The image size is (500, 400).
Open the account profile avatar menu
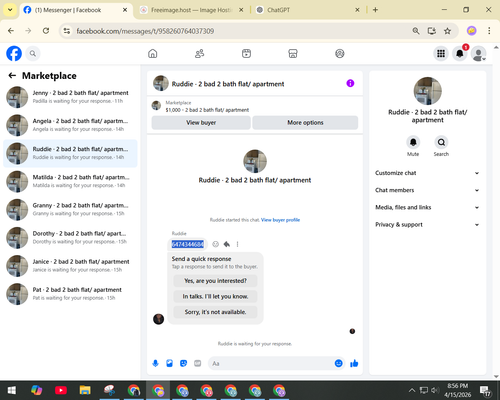(x=479, y=53)
